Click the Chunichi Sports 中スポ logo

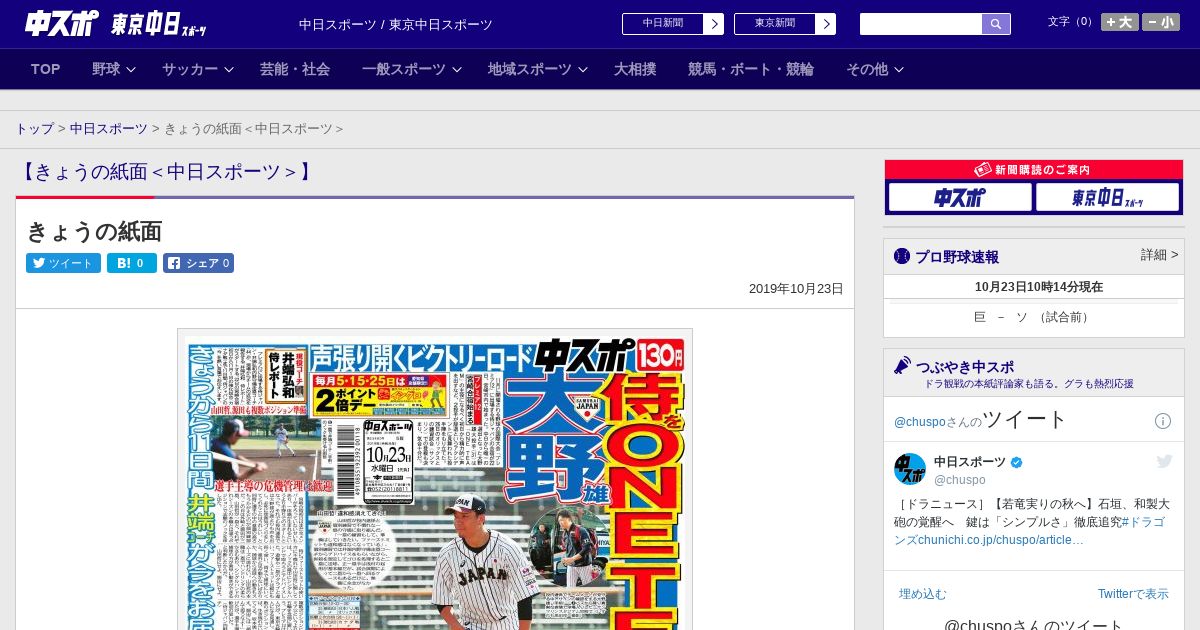[62, 23]
